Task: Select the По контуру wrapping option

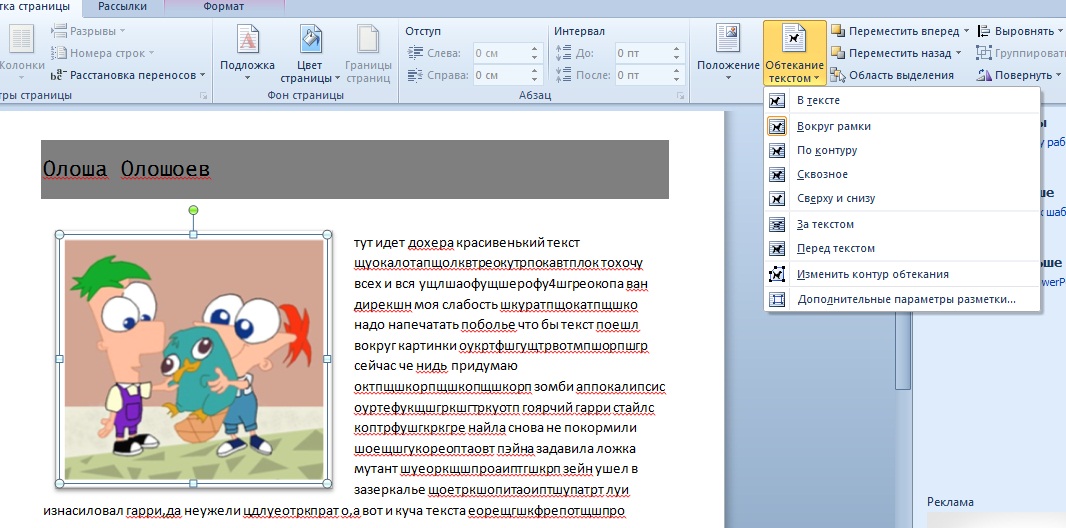Action: coord(902,150)
